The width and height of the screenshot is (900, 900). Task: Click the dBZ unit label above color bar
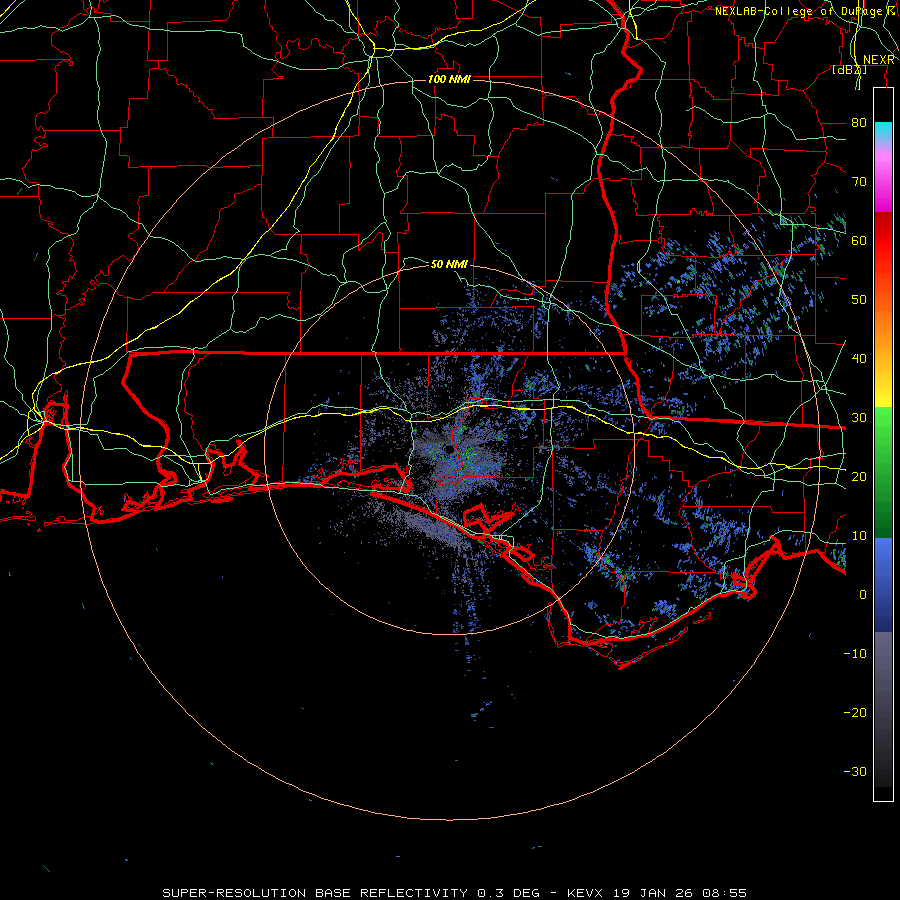tap(849, 69)
